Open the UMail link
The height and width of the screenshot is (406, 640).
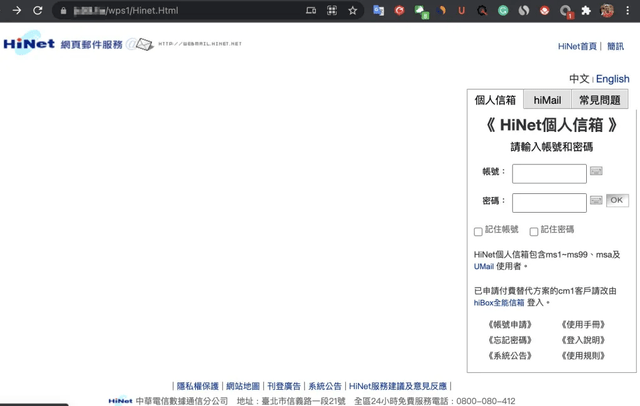pyautogui.click(x=484, y=266)
